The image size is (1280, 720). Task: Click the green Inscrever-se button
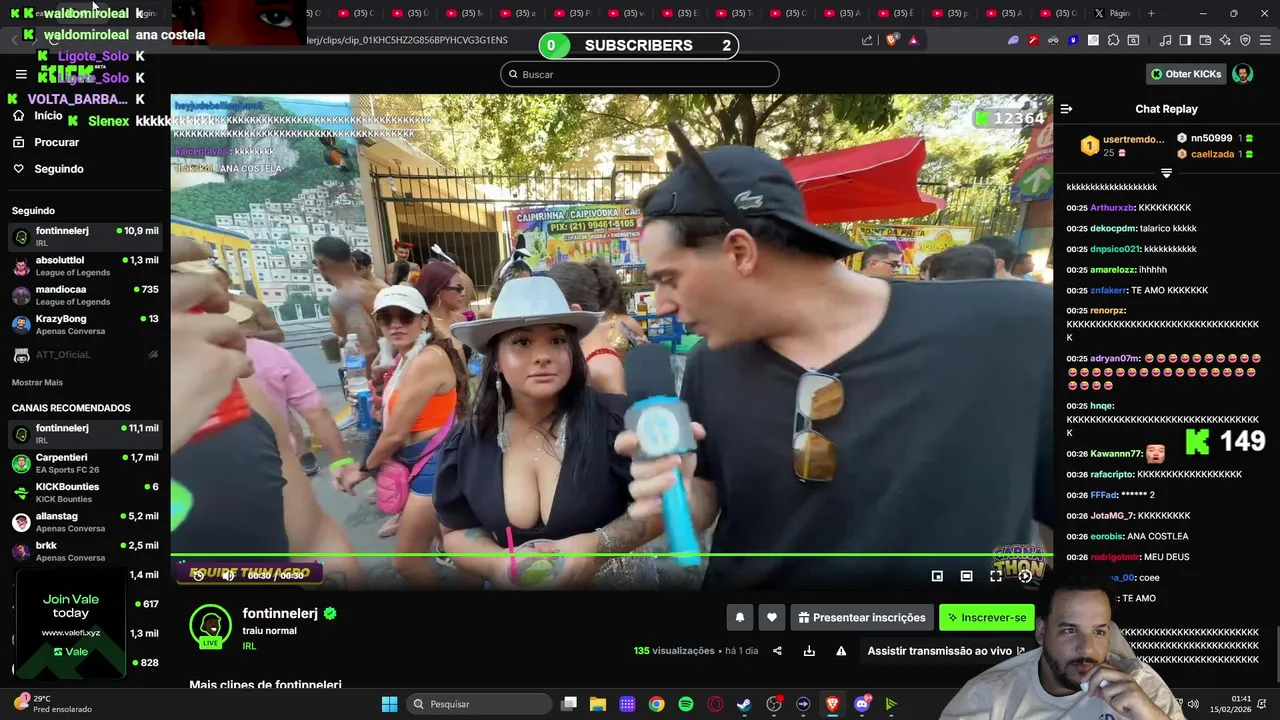coord(986,618)
